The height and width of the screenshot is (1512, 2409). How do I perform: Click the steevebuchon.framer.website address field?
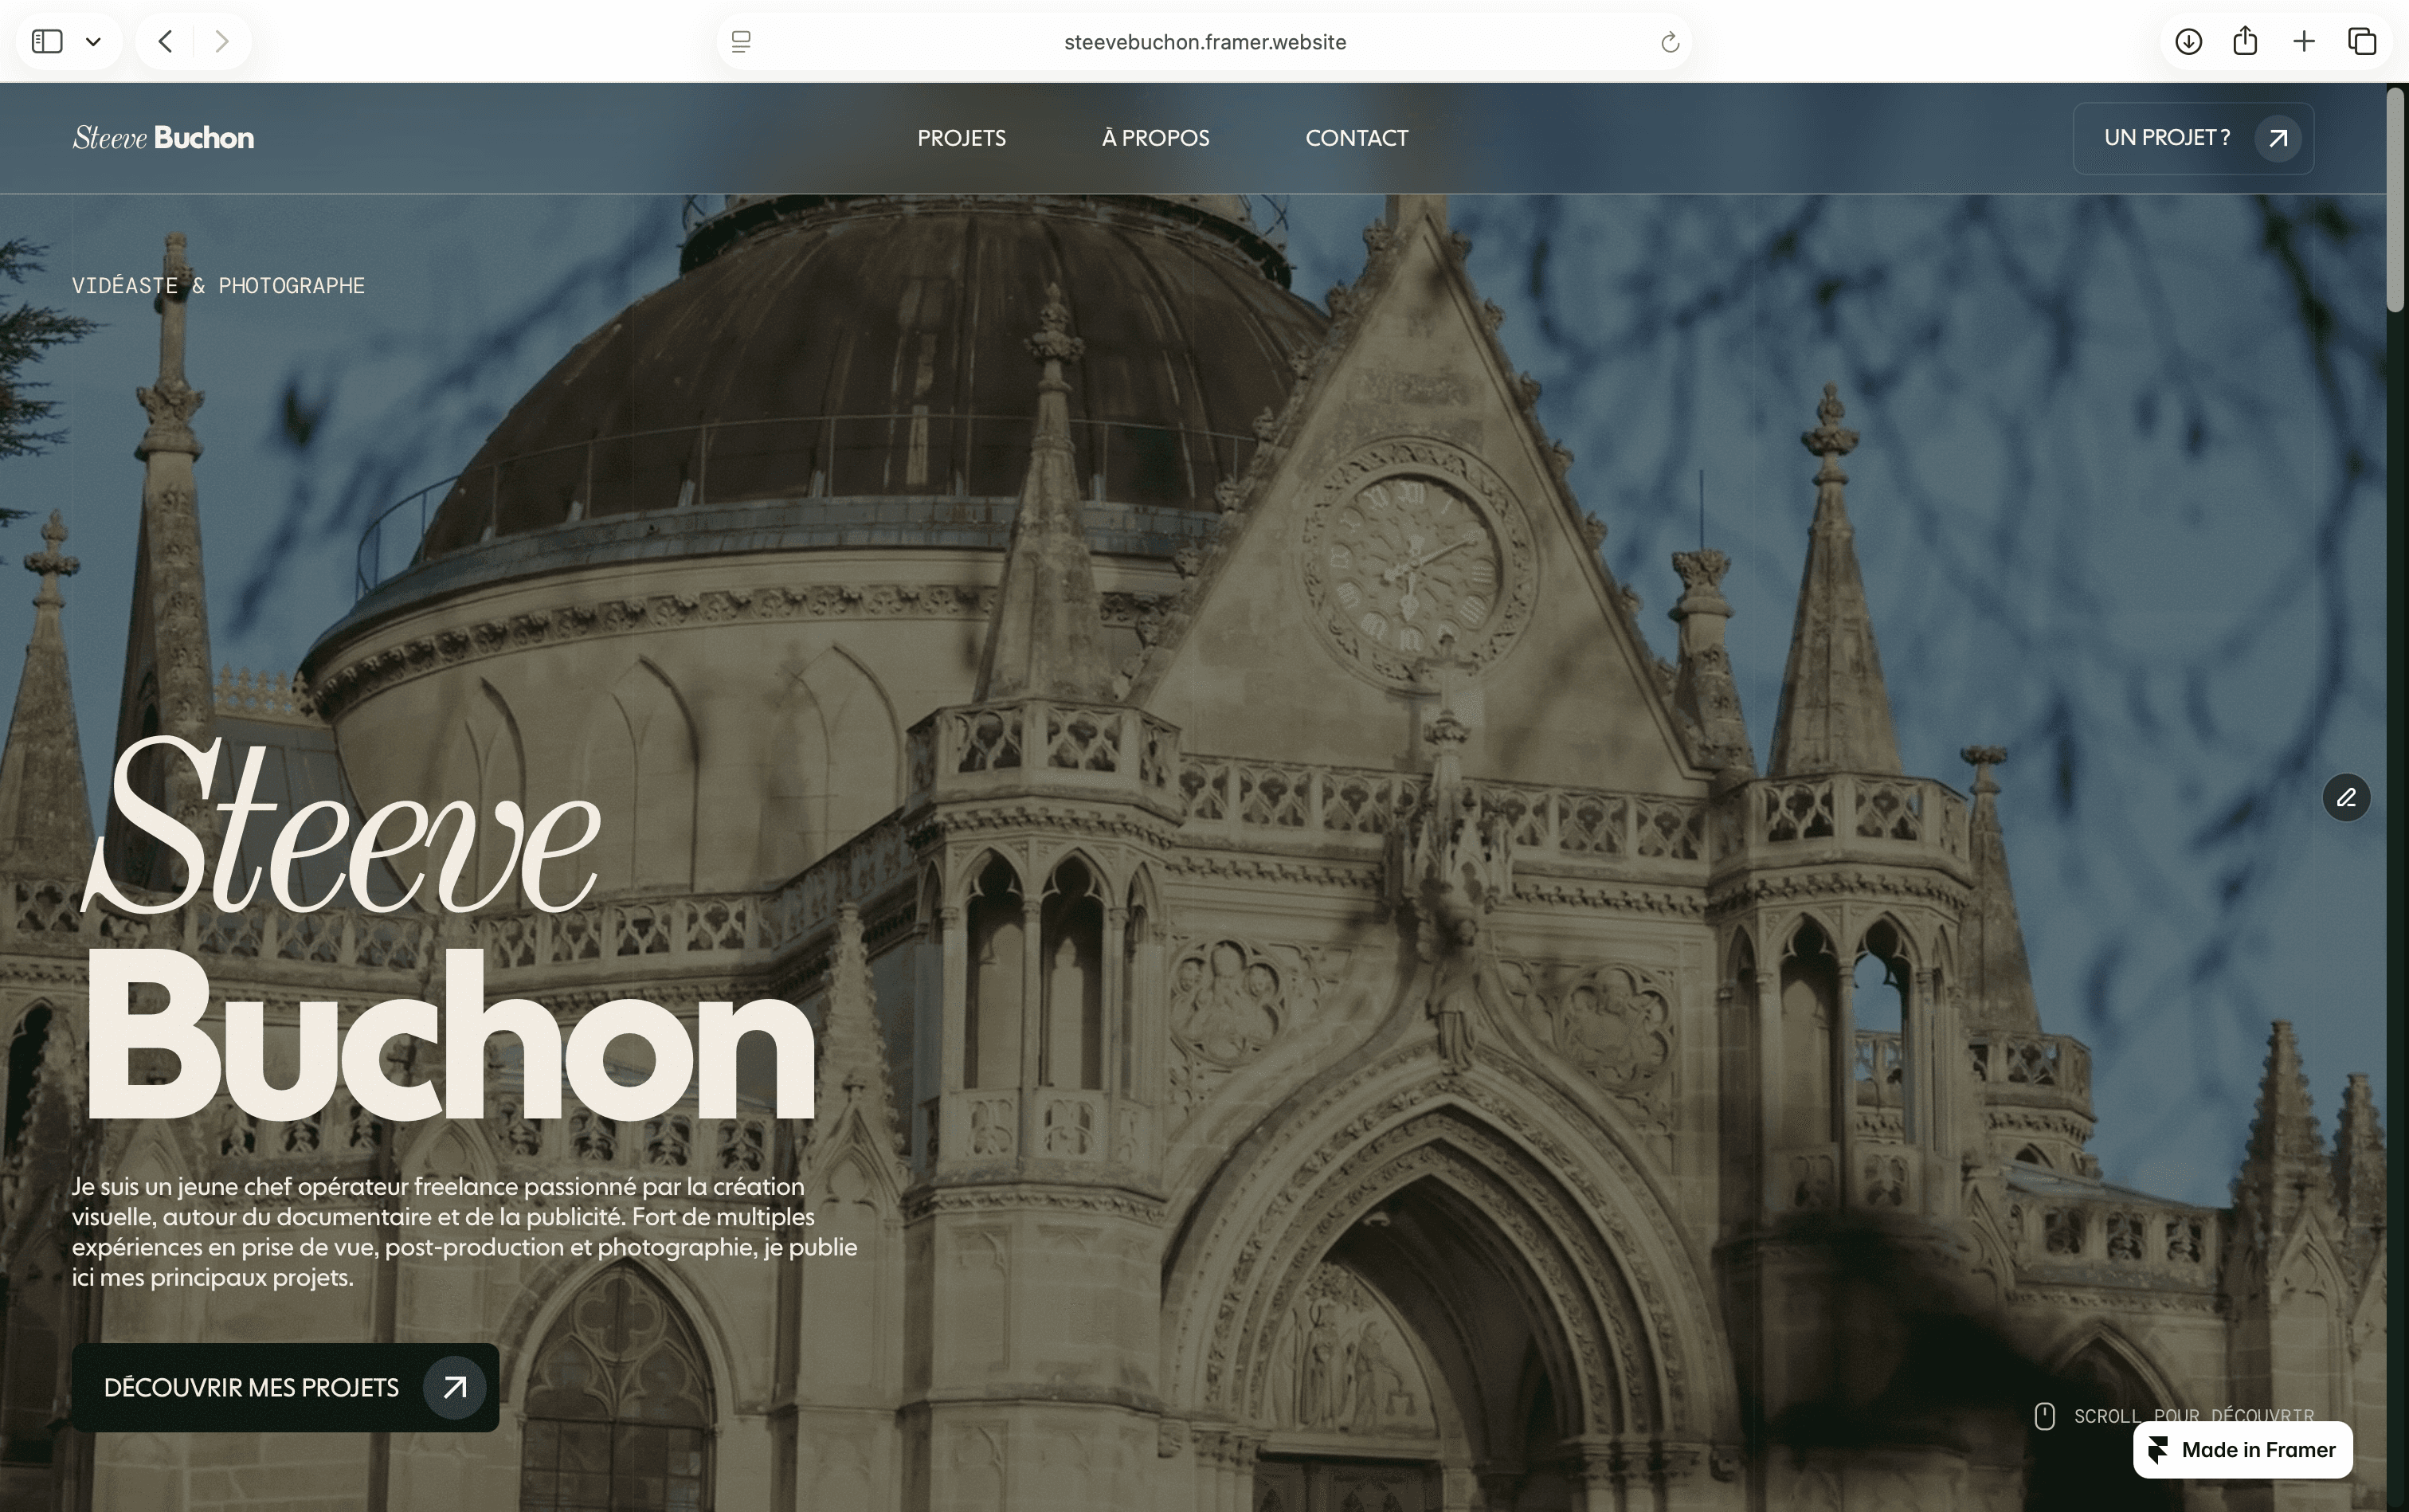1204,41
